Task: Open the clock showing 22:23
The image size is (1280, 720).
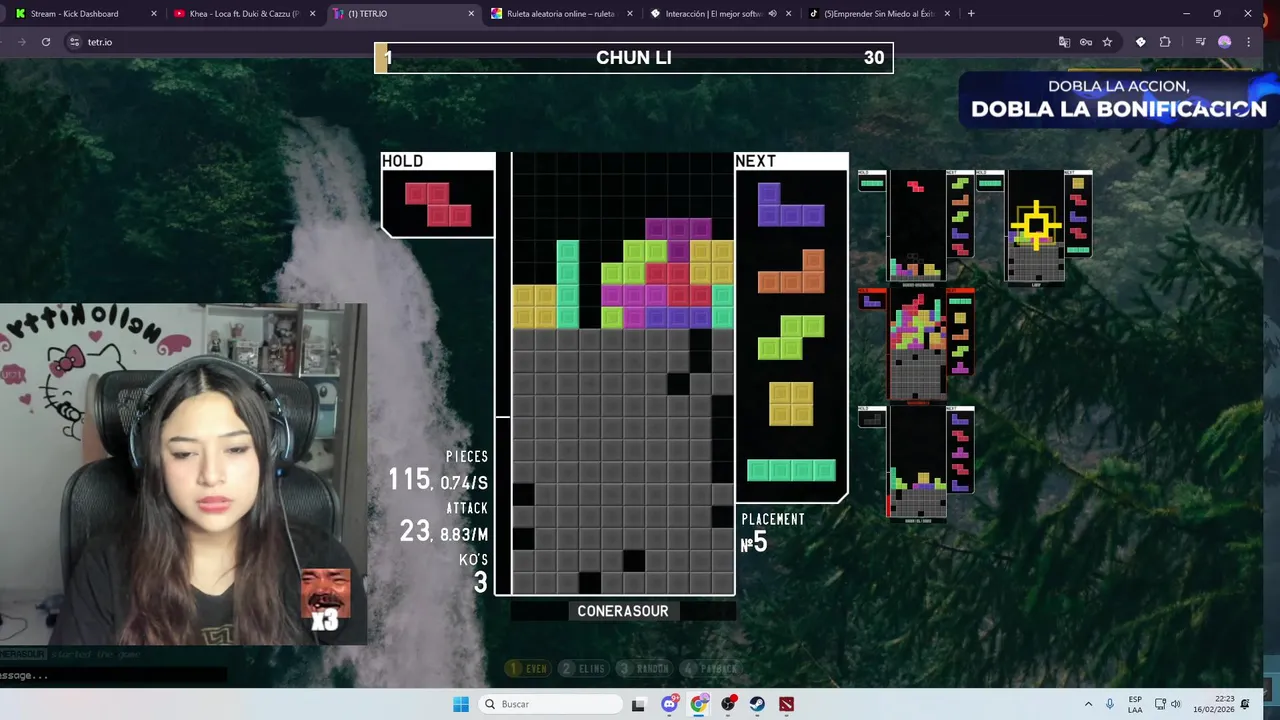Action: (x=1213, y=704)
